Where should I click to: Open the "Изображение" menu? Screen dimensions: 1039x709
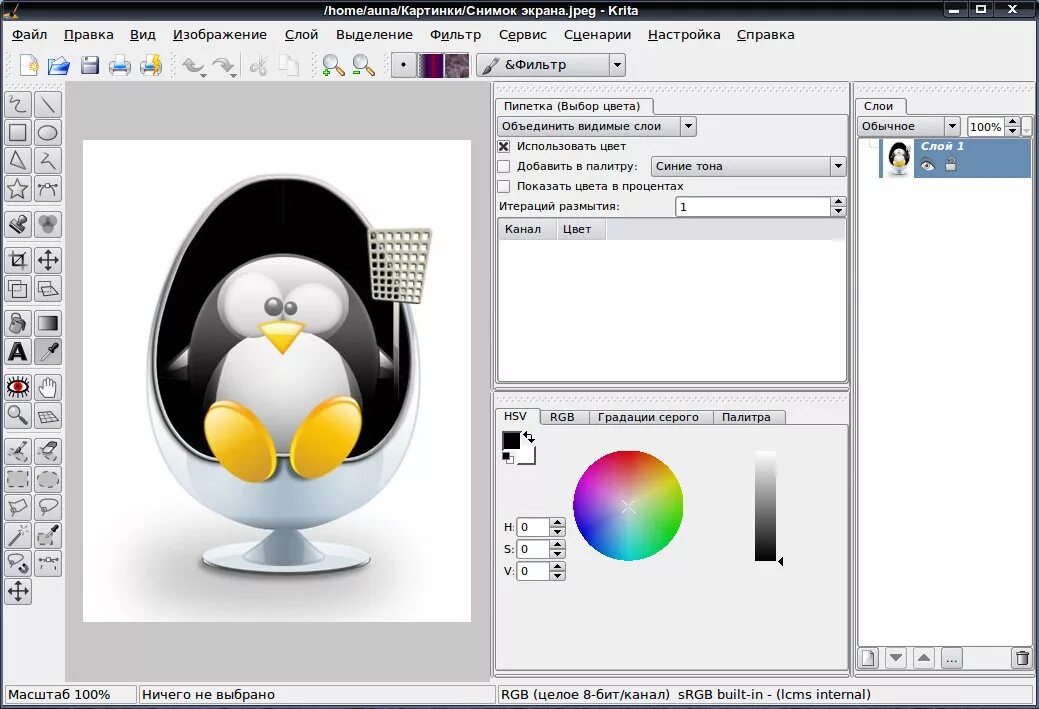[x=220, y=34]
